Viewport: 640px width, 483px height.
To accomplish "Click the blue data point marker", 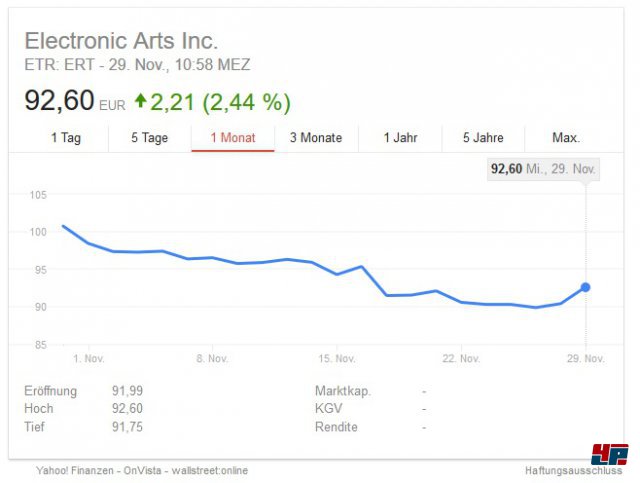I will pos(585,287).
